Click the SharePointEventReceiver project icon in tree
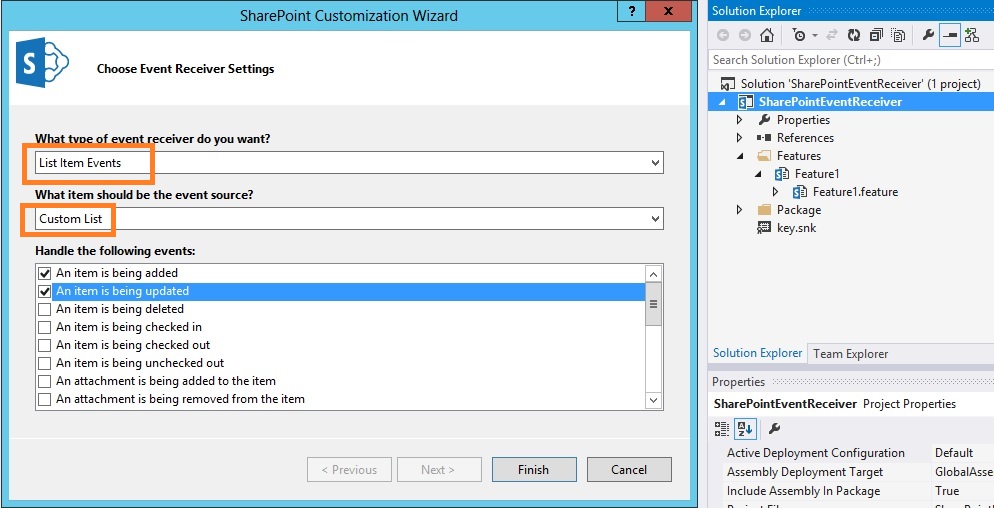 coord(746,102)
